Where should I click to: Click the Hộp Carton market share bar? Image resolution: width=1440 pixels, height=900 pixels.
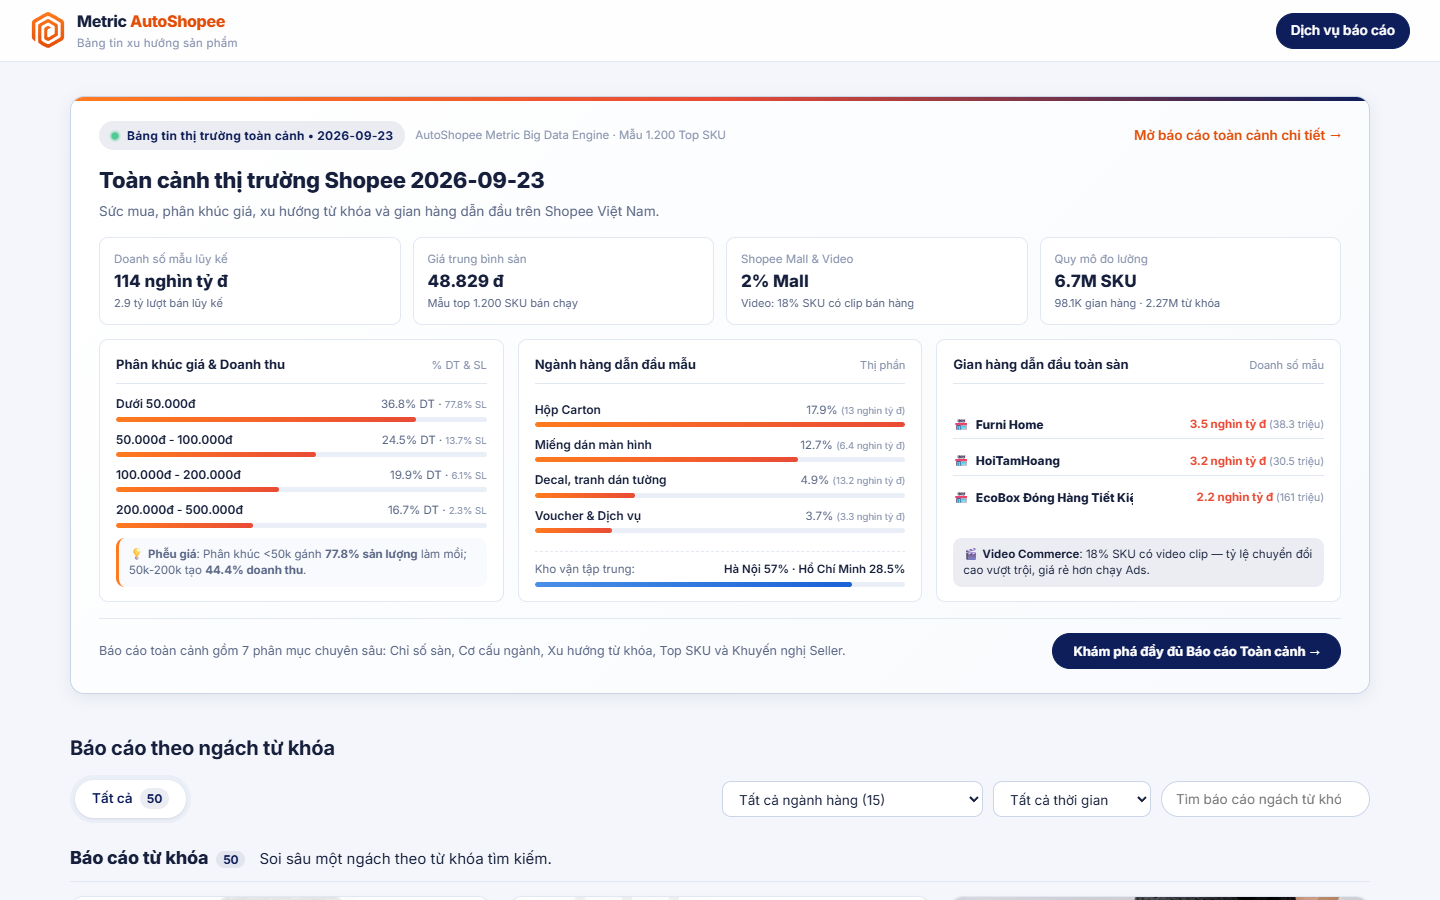point(720,425)
